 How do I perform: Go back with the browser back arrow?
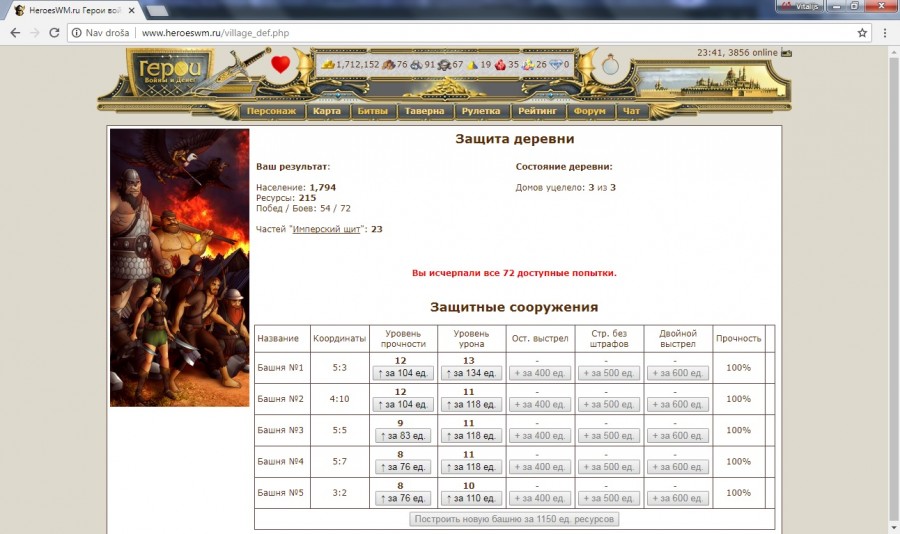15,33
